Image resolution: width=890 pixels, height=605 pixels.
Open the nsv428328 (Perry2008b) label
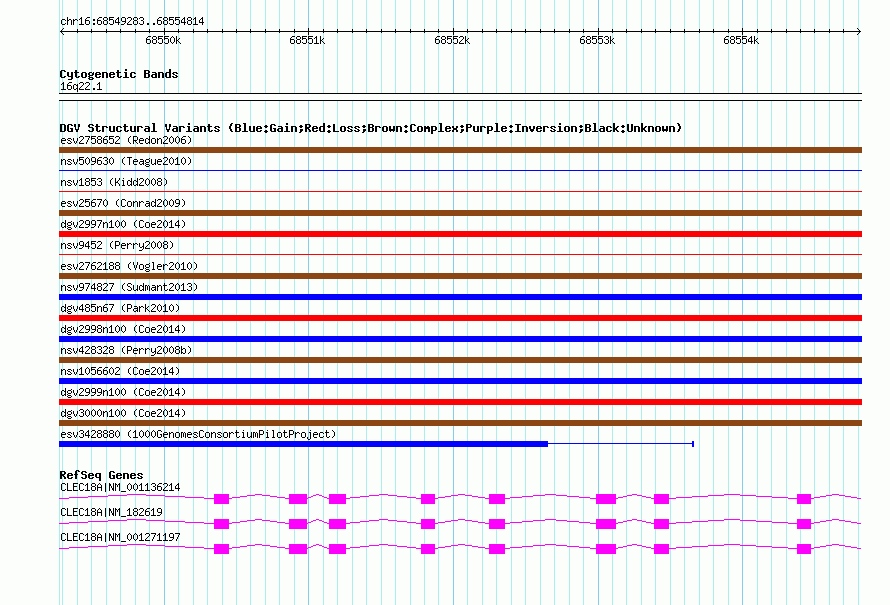[126, 350]
